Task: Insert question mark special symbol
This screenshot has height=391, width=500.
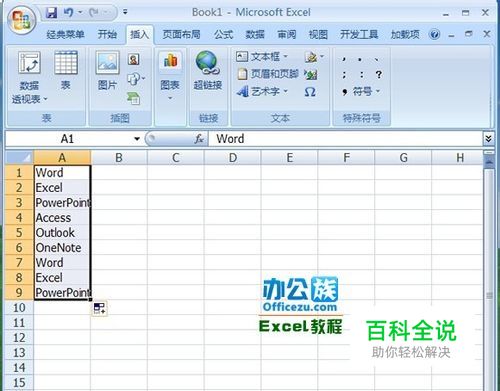Action: (378, 74)
